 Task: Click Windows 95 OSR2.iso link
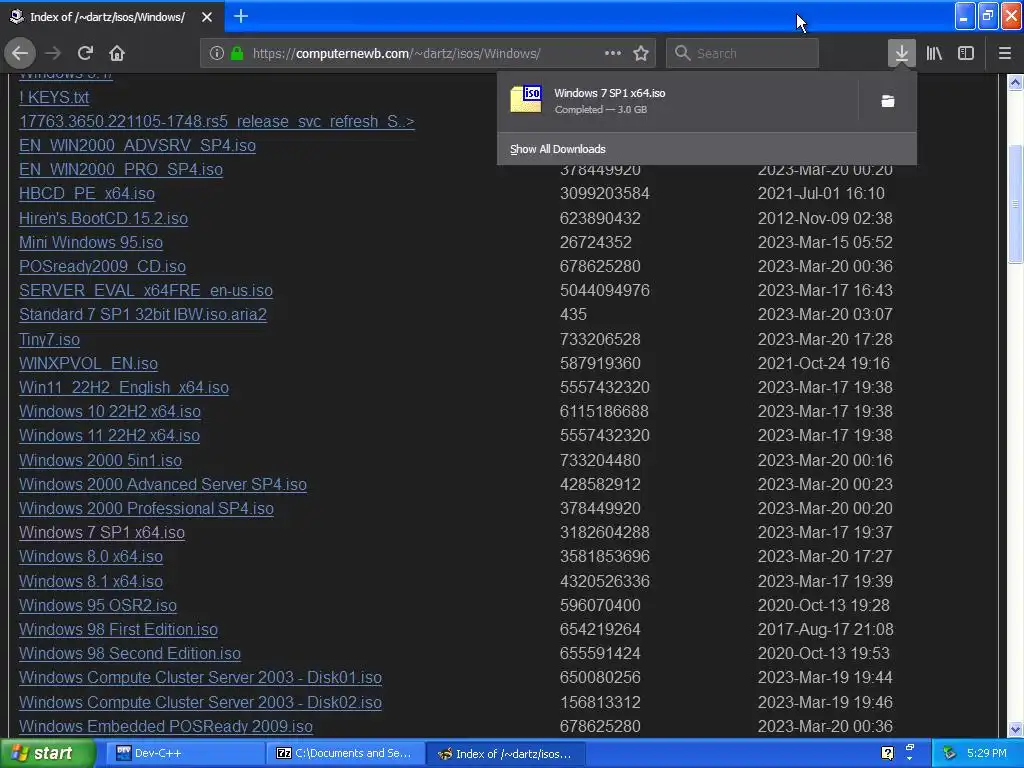(98, 605)
